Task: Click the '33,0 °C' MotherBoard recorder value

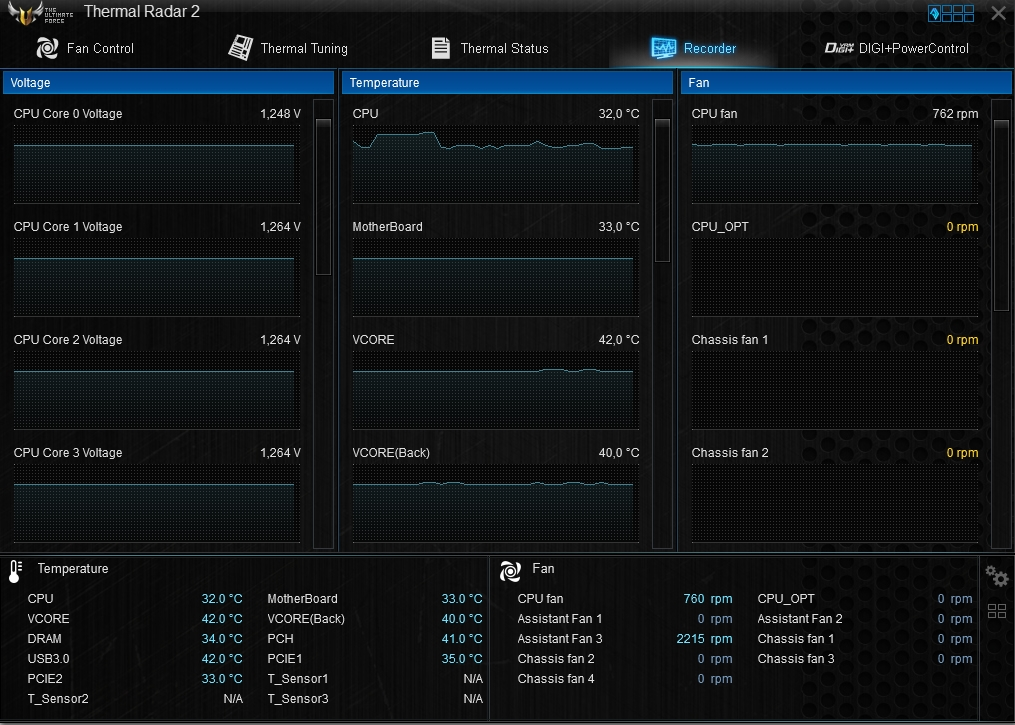Action: click(619, 227)
